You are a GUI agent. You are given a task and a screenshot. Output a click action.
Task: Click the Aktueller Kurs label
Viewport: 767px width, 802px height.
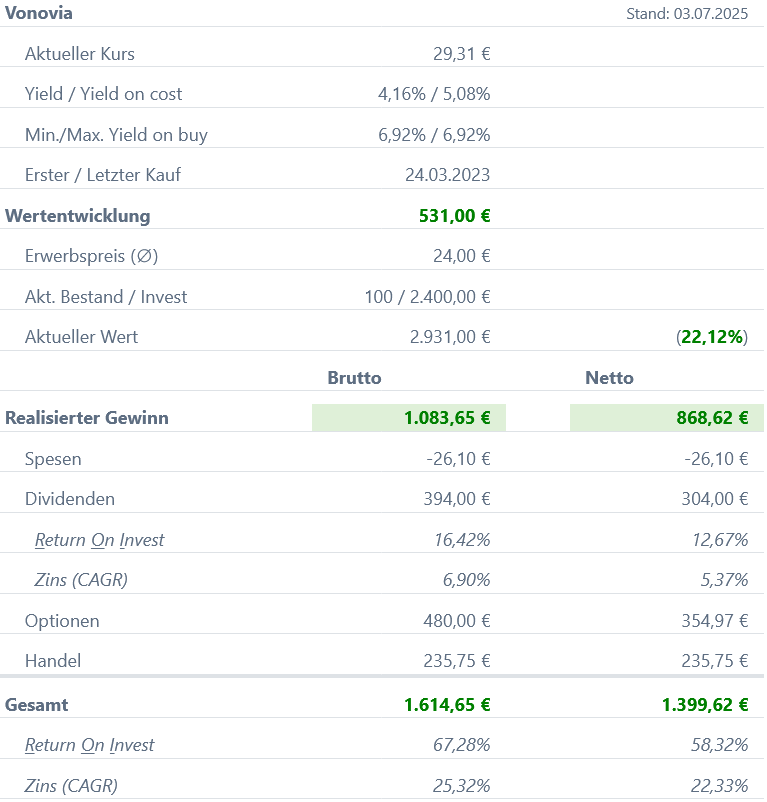(80, 54)
